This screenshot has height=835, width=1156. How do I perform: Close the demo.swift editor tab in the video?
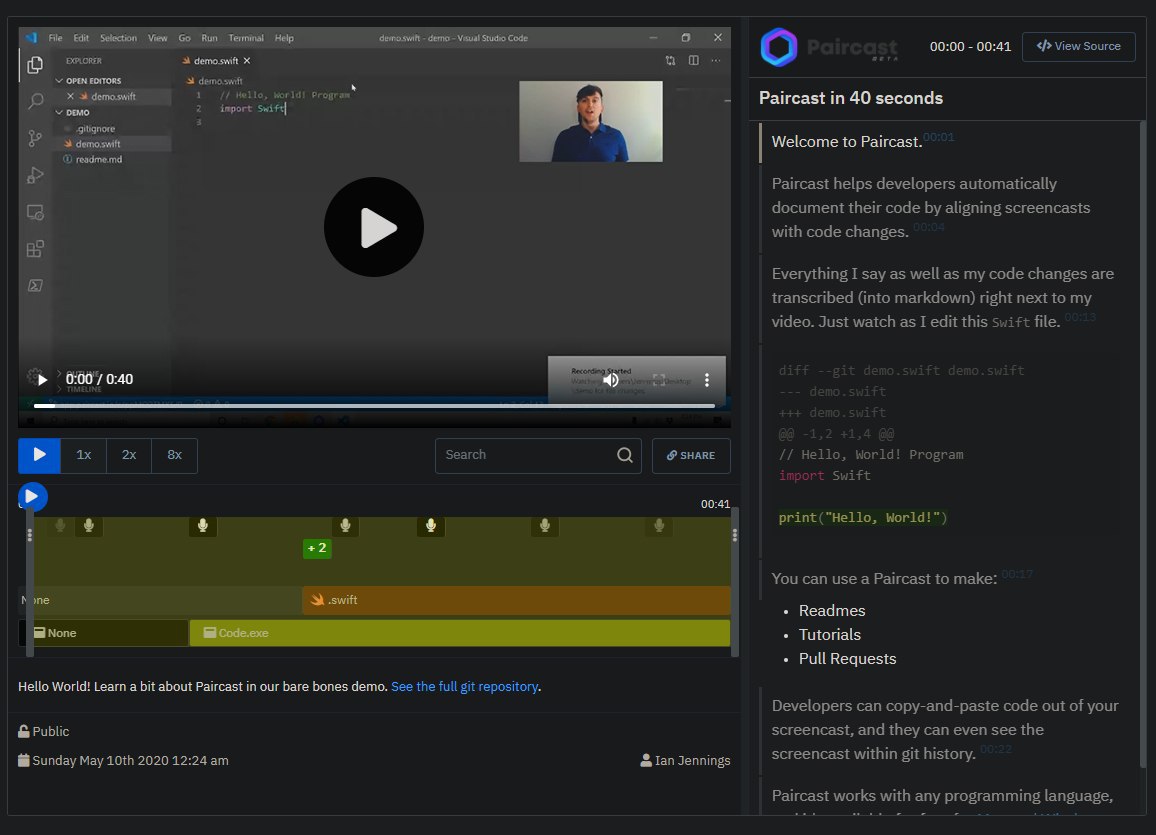(x=247, y=61)
